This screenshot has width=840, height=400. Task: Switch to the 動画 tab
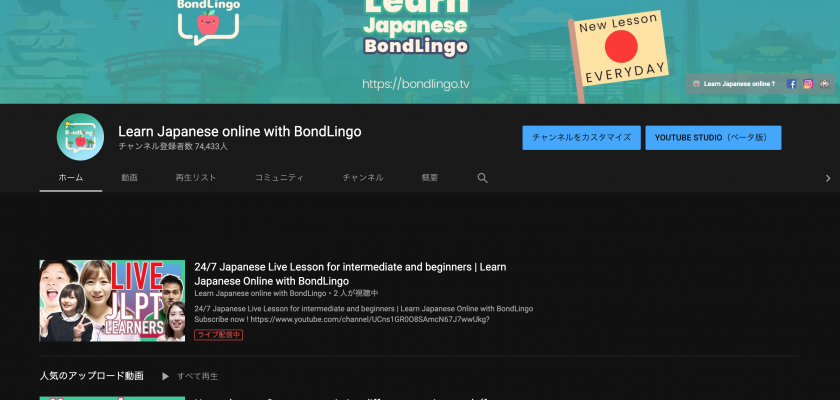[x=129, y=178]
